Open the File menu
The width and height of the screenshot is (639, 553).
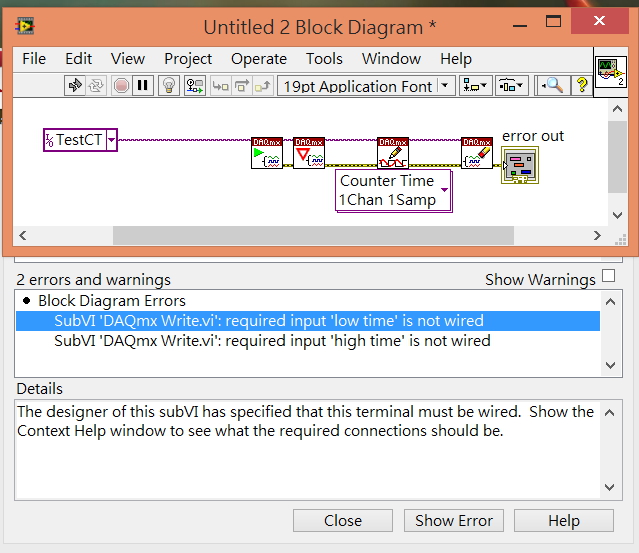34,59
